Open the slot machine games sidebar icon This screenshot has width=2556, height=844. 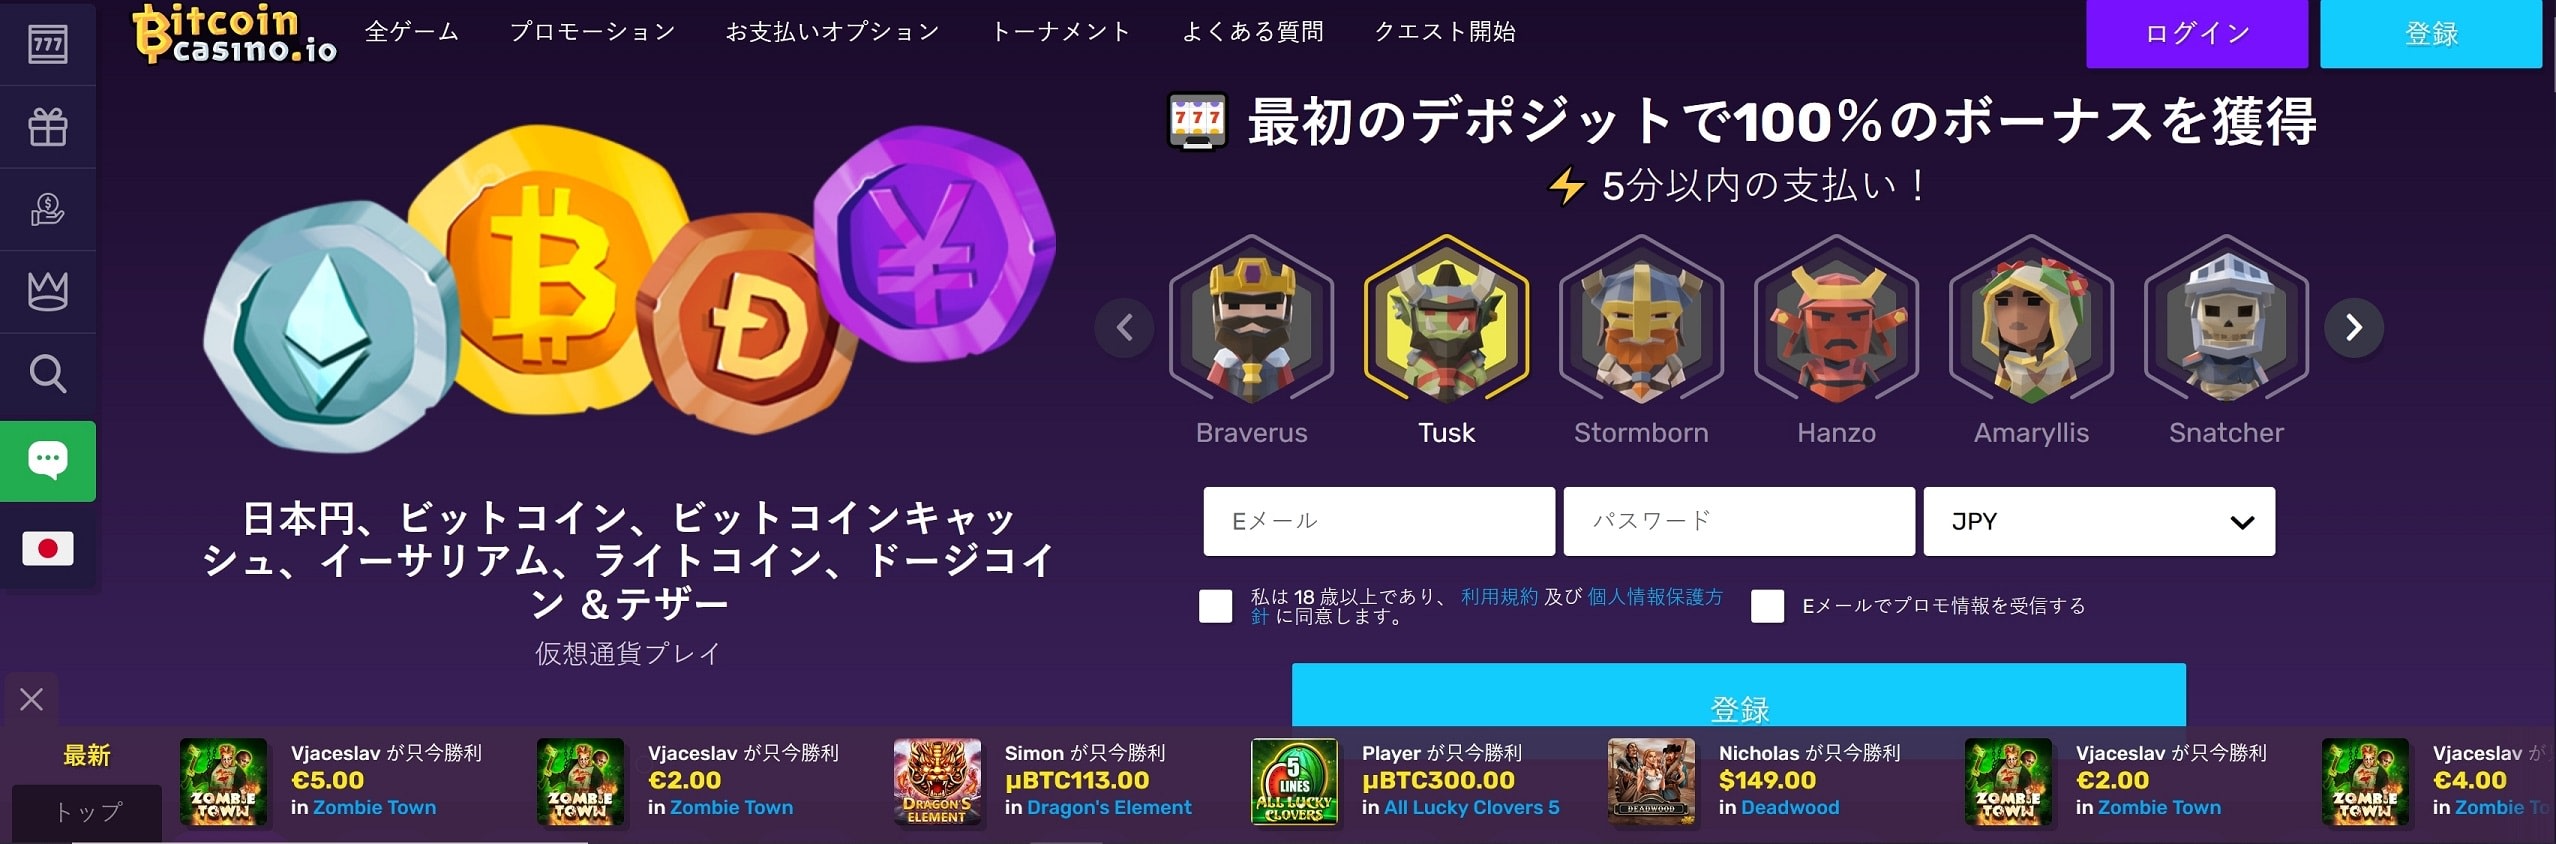(47, 44)
